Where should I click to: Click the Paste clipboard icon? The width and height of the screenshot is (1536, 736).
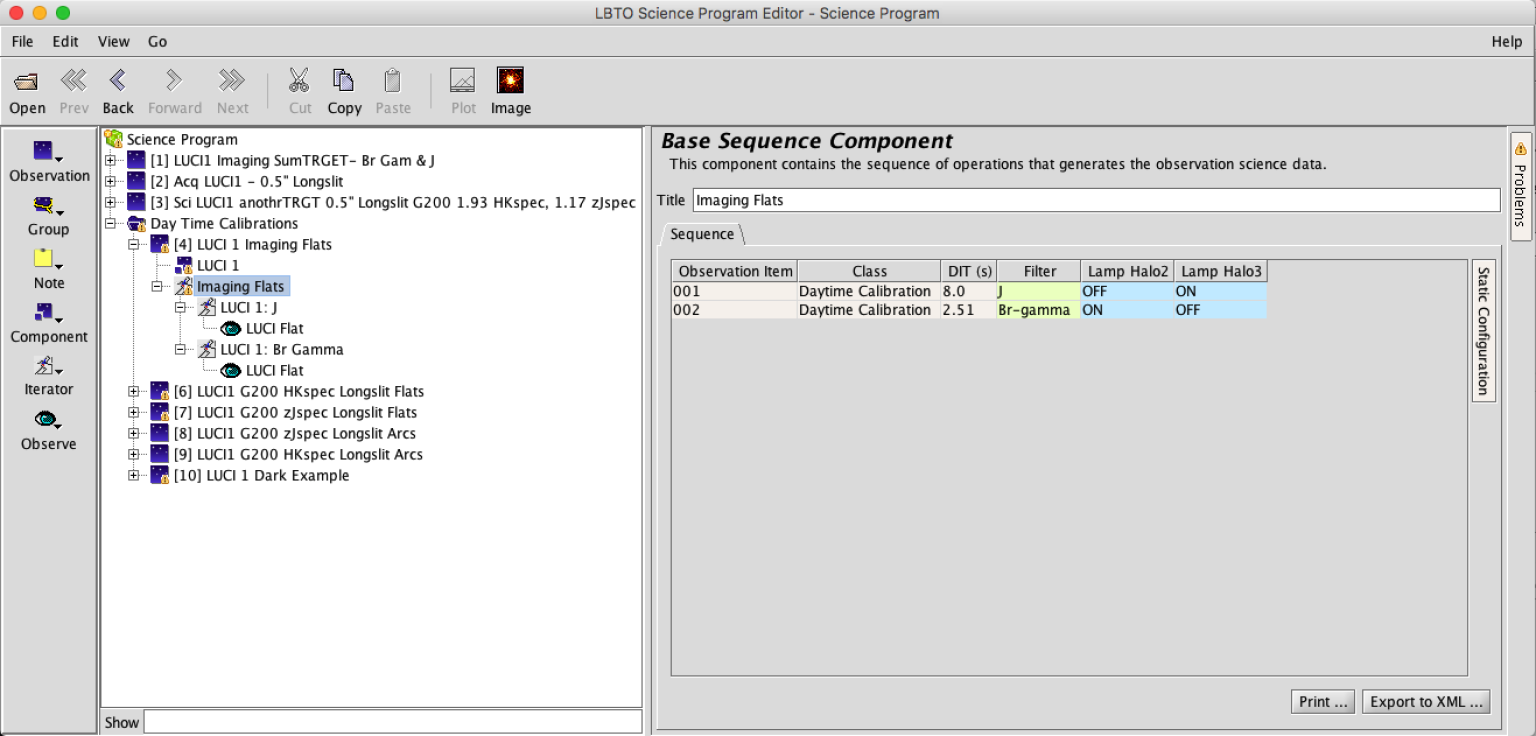pyautogui.click(x=393, y=80)
